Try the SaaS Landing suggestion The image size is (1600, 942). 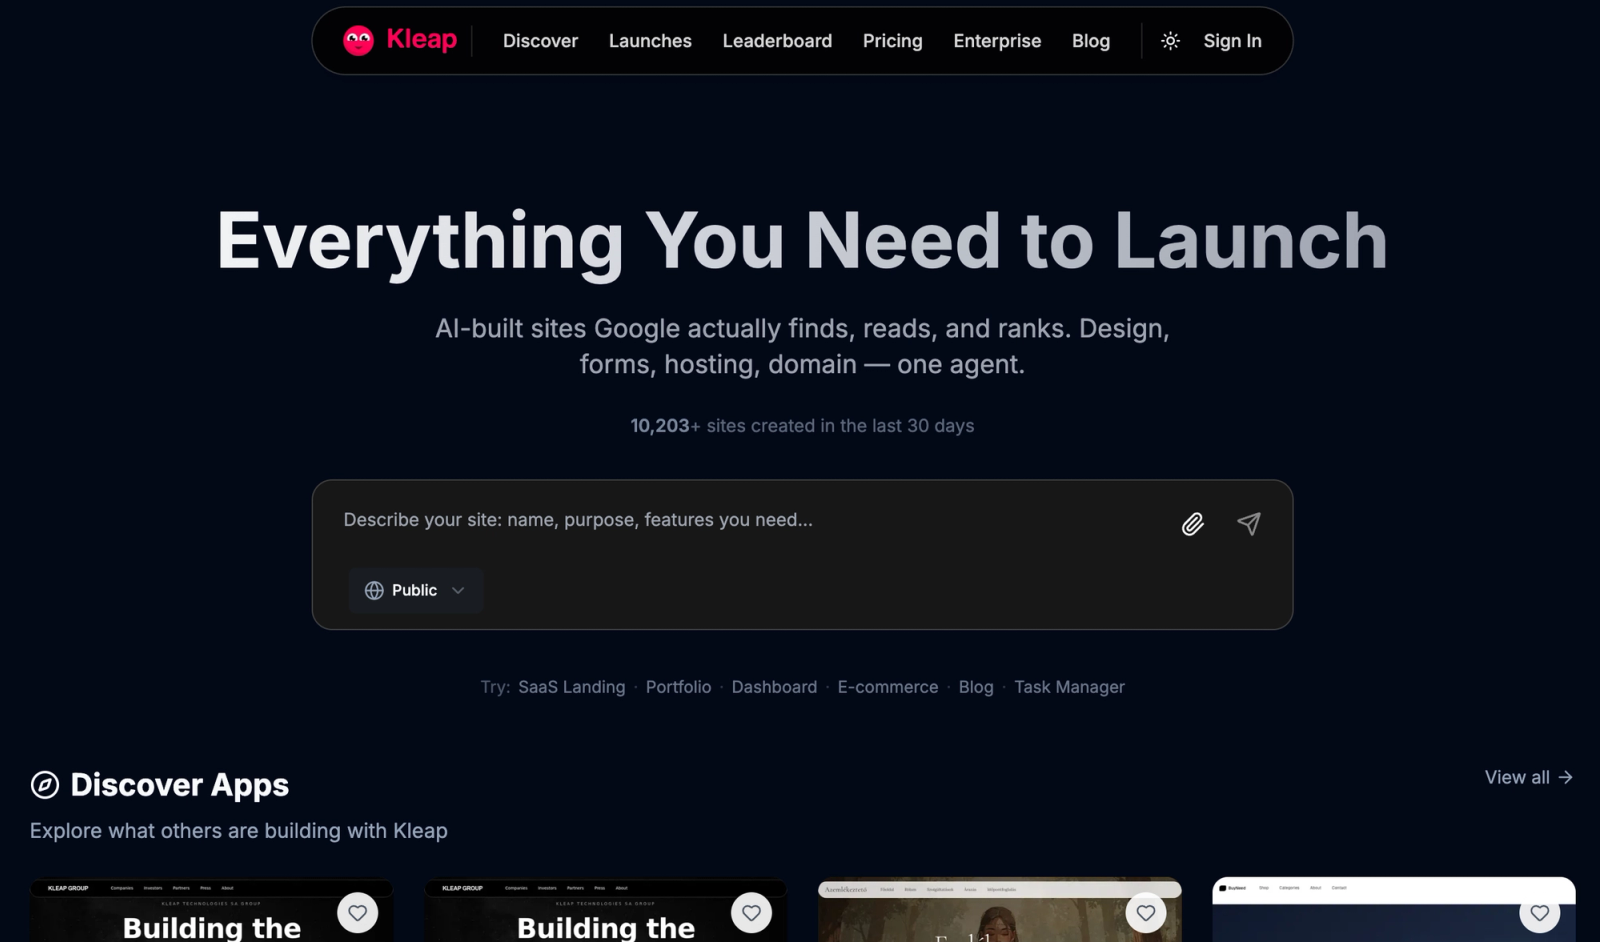(571, 687)
